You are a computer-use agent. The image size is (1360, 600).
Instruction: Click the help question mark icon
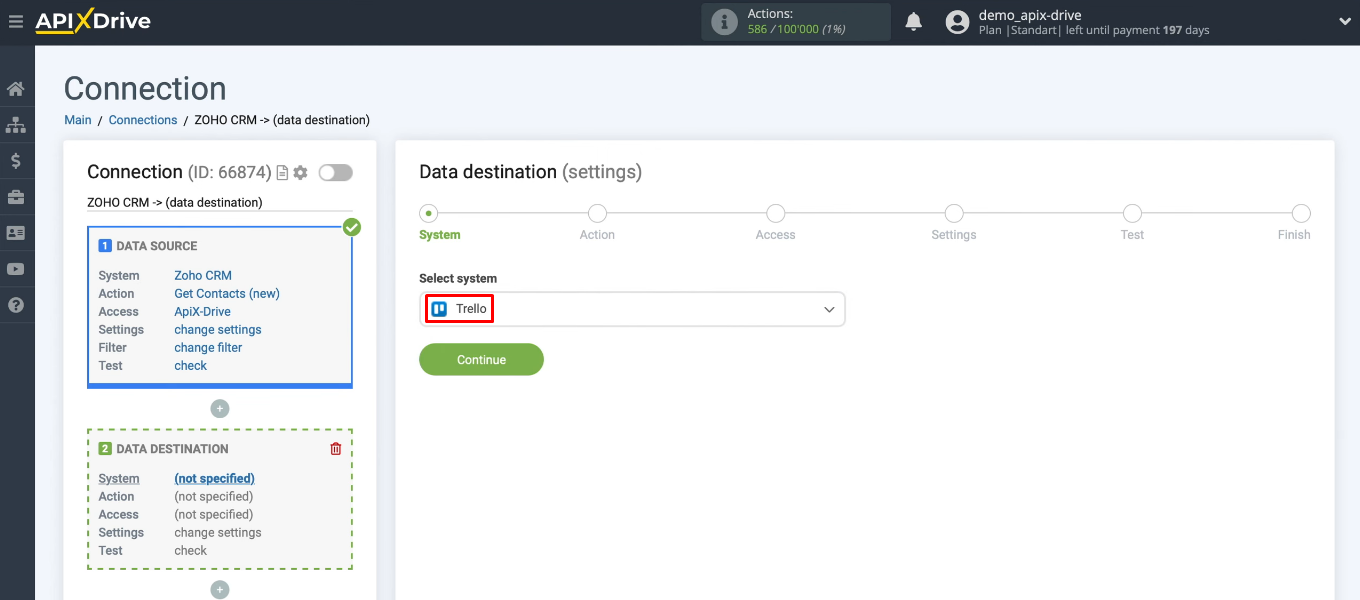tap(16, 304)
